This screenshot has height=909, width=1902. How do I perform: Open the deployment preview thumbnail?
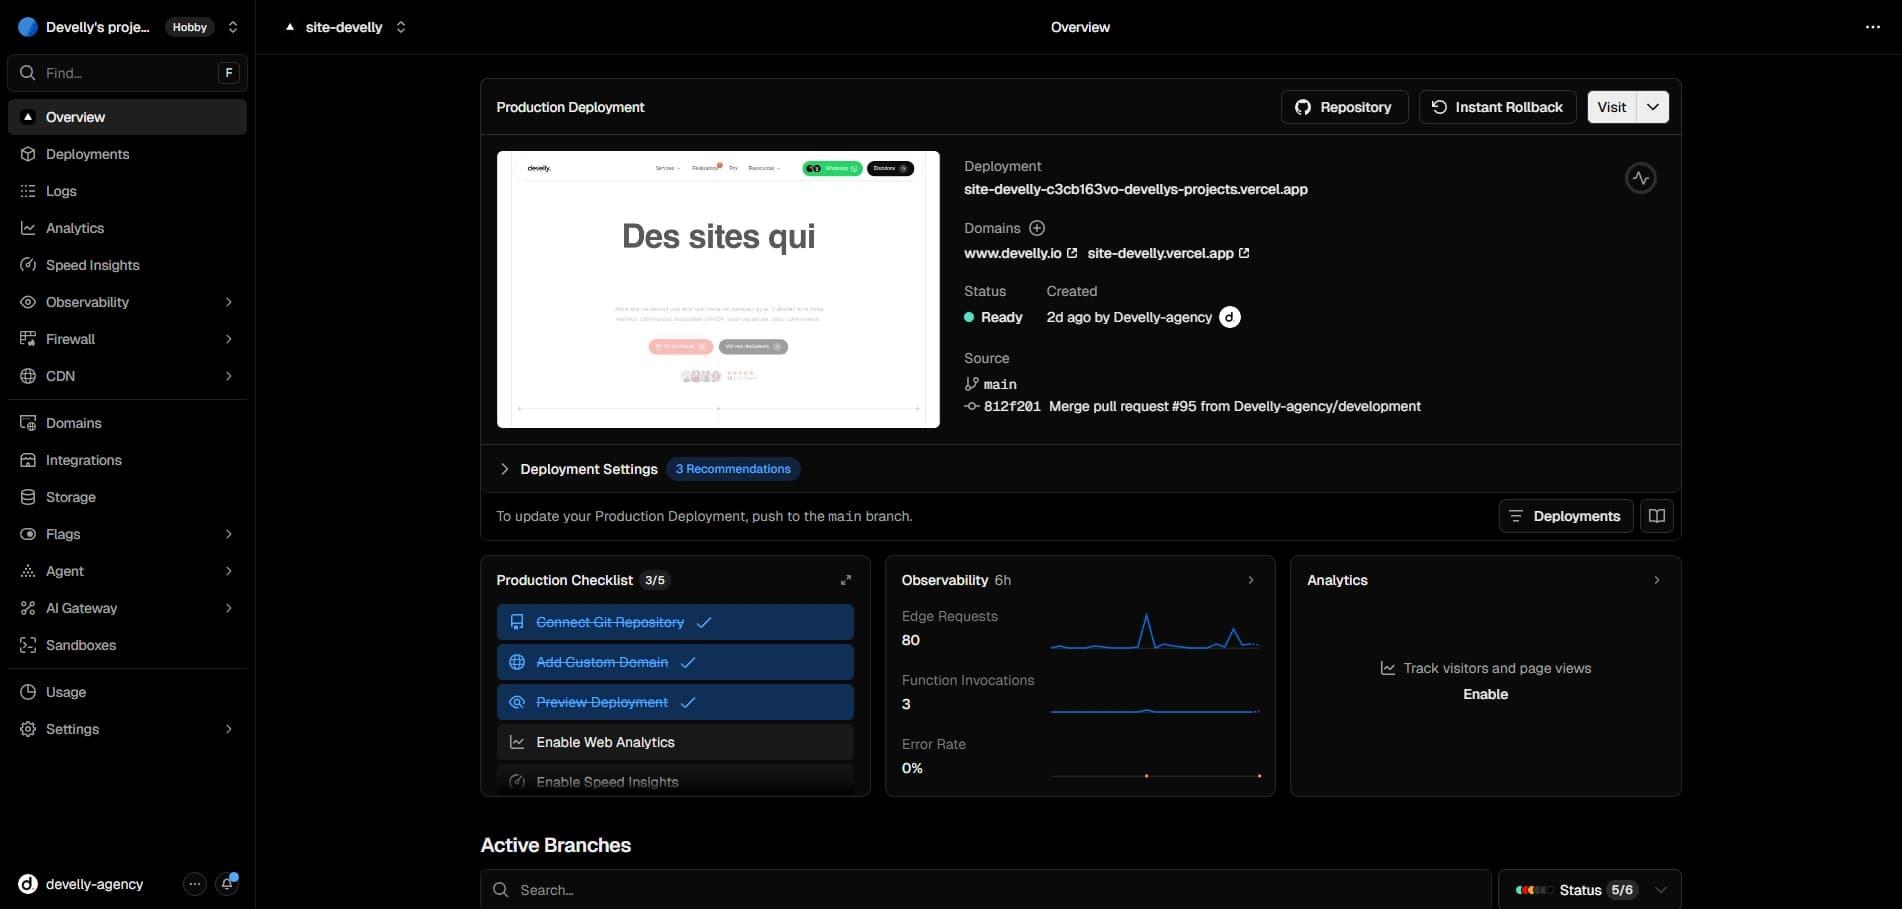(x=718, y=289)
